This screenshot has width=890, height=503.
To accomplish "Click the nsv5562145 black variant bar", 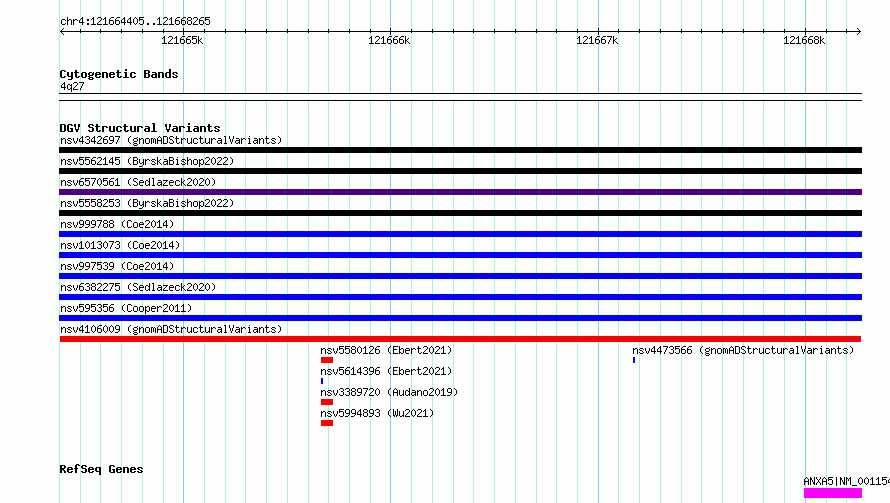I will click(x=460, y=171).
